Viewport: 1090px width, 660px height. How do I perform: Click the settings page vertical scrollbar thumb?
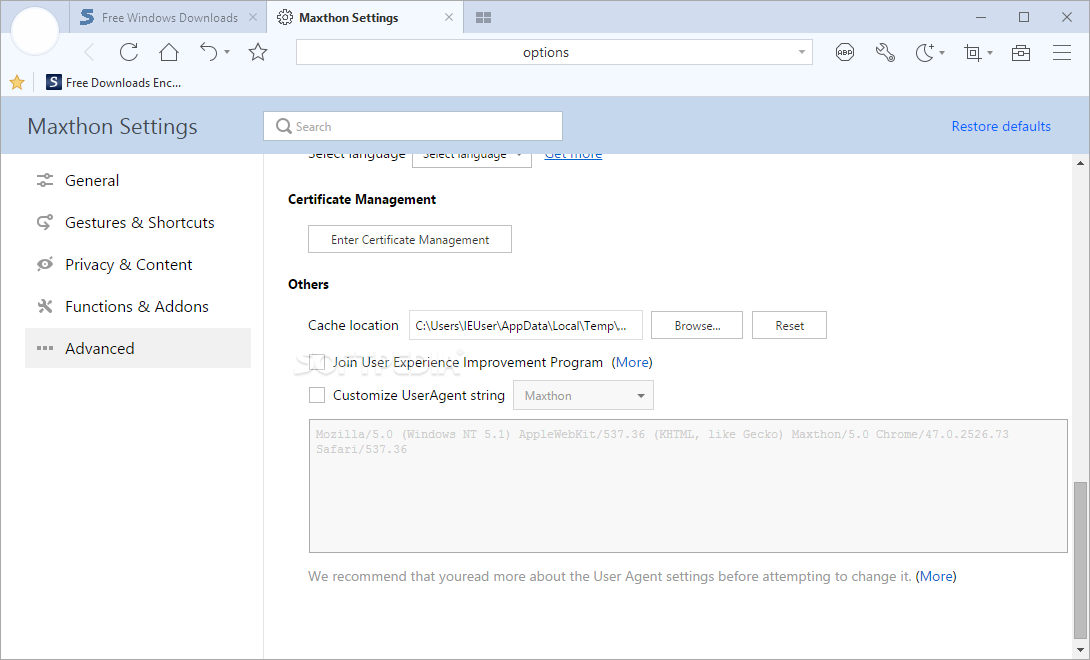tap(1080, 558)
